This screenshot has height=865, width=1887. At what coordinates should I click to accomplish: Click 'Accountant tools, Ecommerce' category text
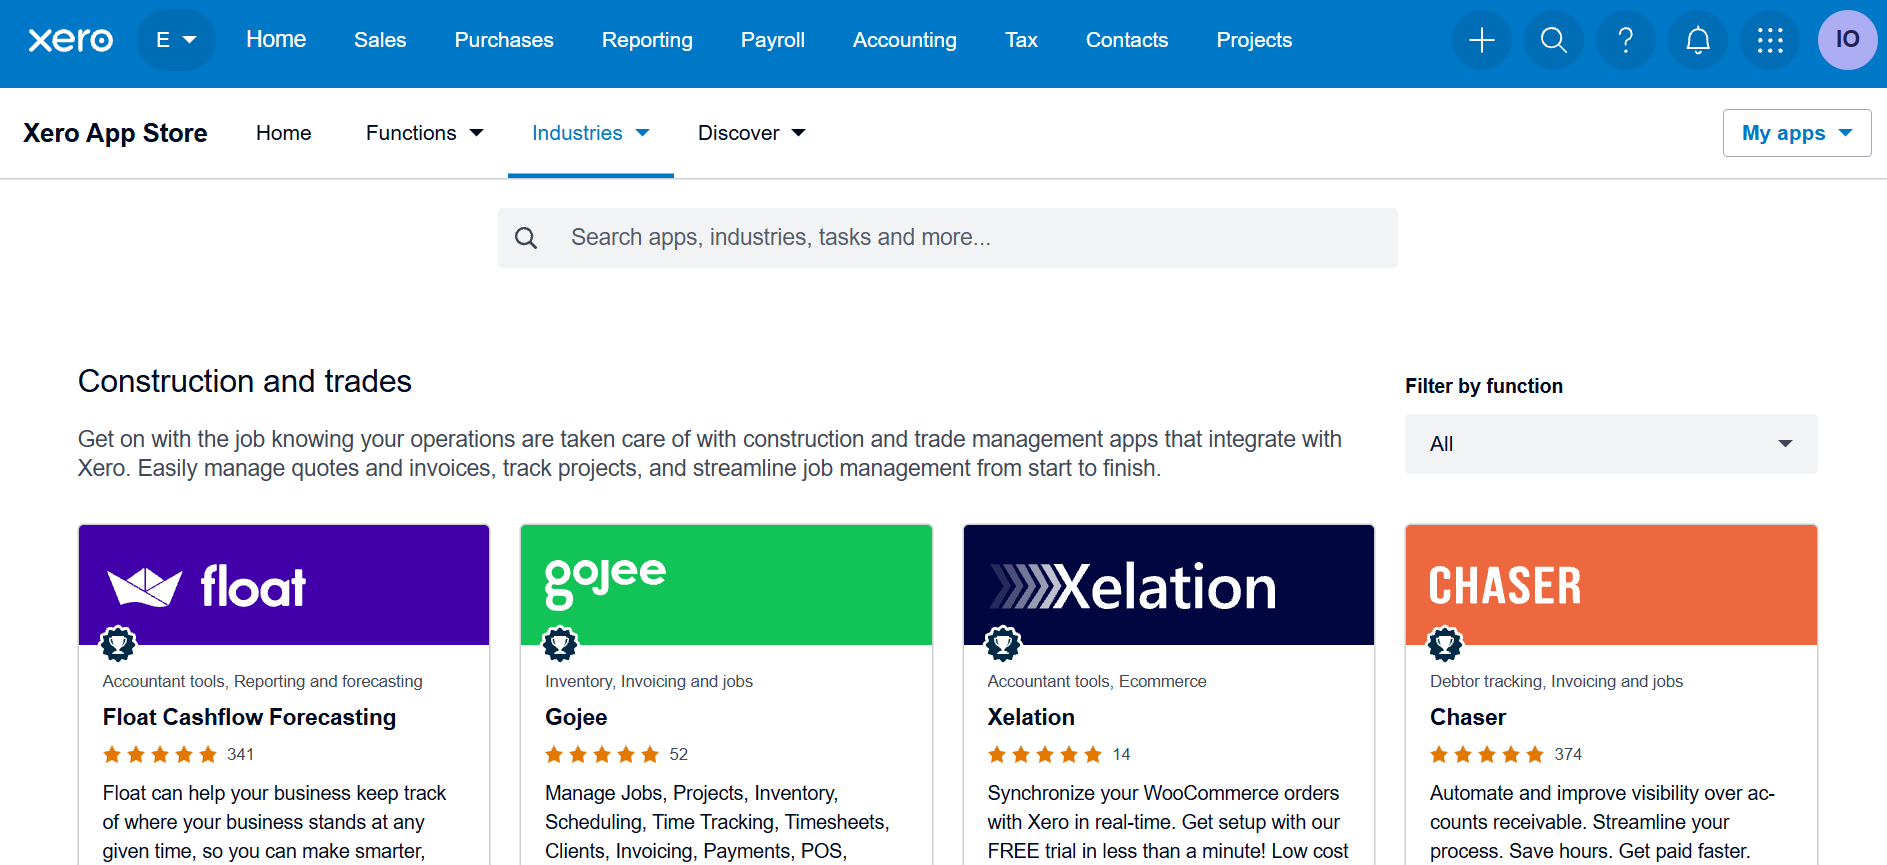coord(1097,681)
